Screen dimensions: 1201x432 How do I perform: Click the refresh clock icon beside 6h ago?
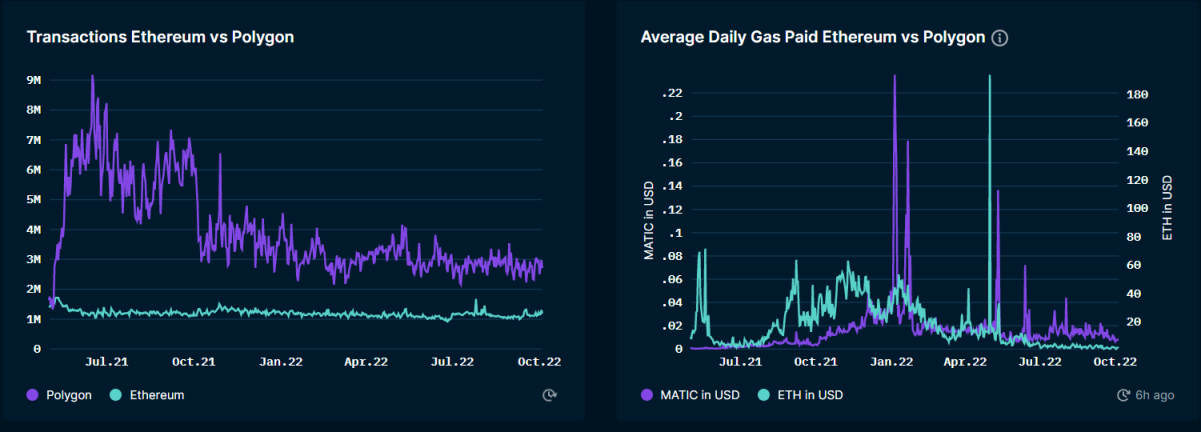click(1122, 395)
